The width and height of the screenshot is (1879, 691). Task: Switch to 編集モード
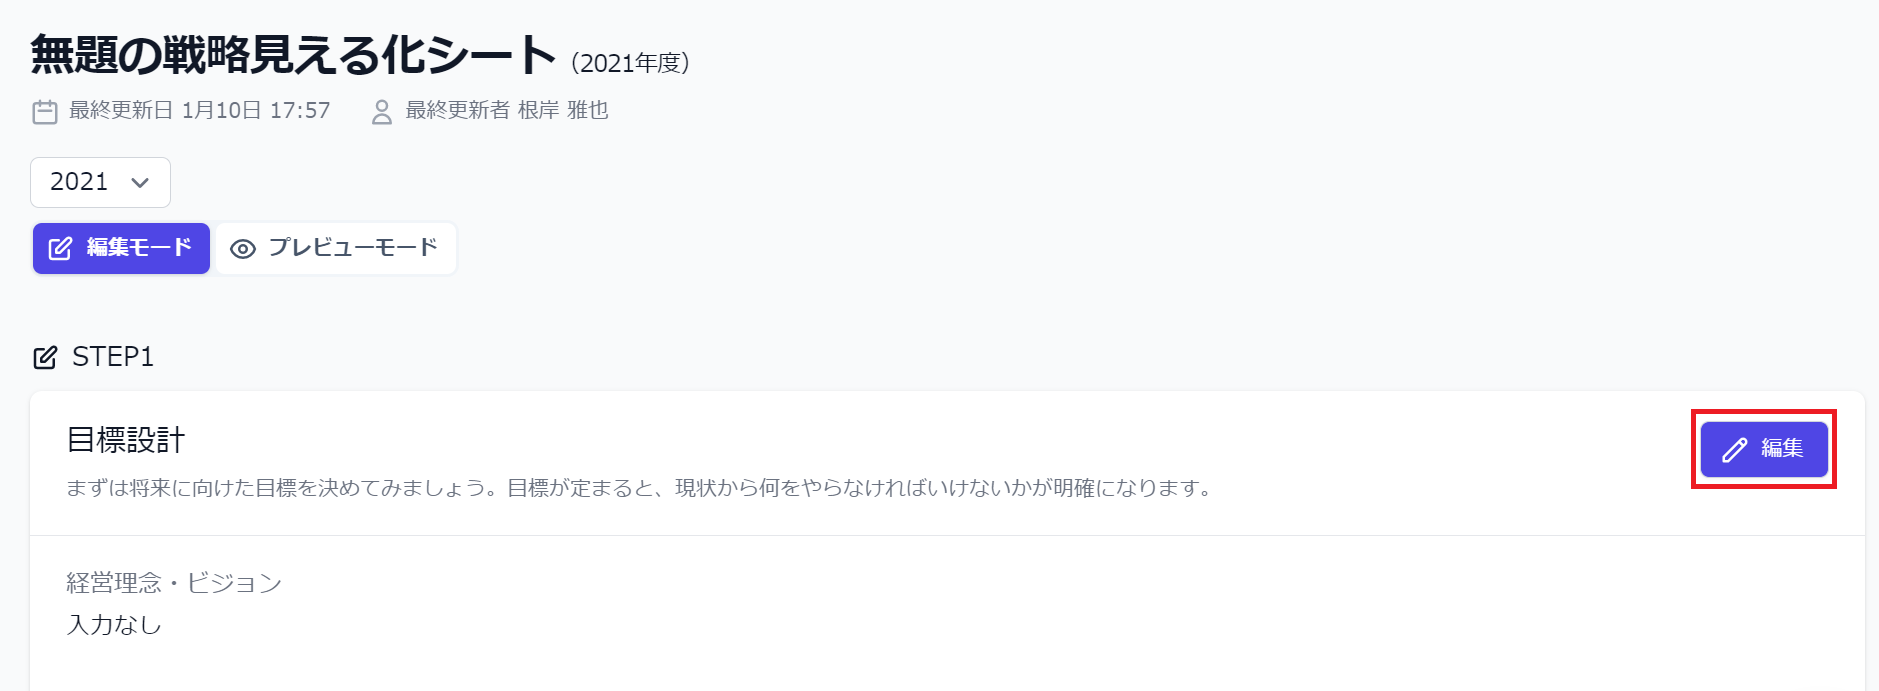pos(121,248)
